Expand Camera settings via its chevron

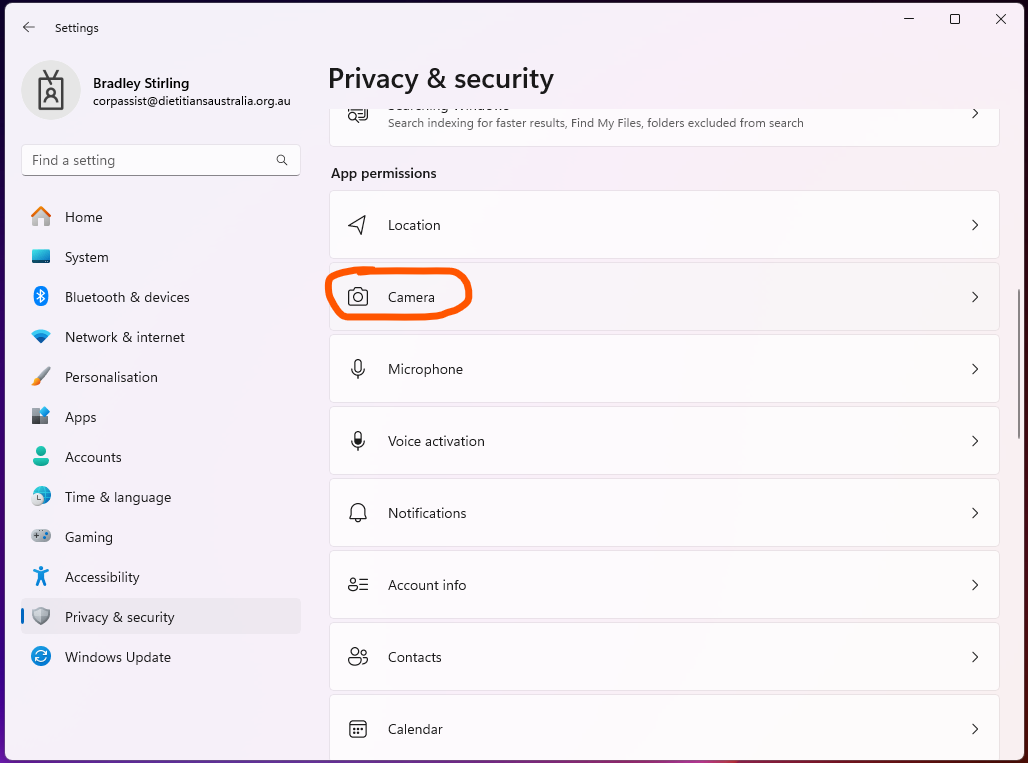tap(975, 297)
